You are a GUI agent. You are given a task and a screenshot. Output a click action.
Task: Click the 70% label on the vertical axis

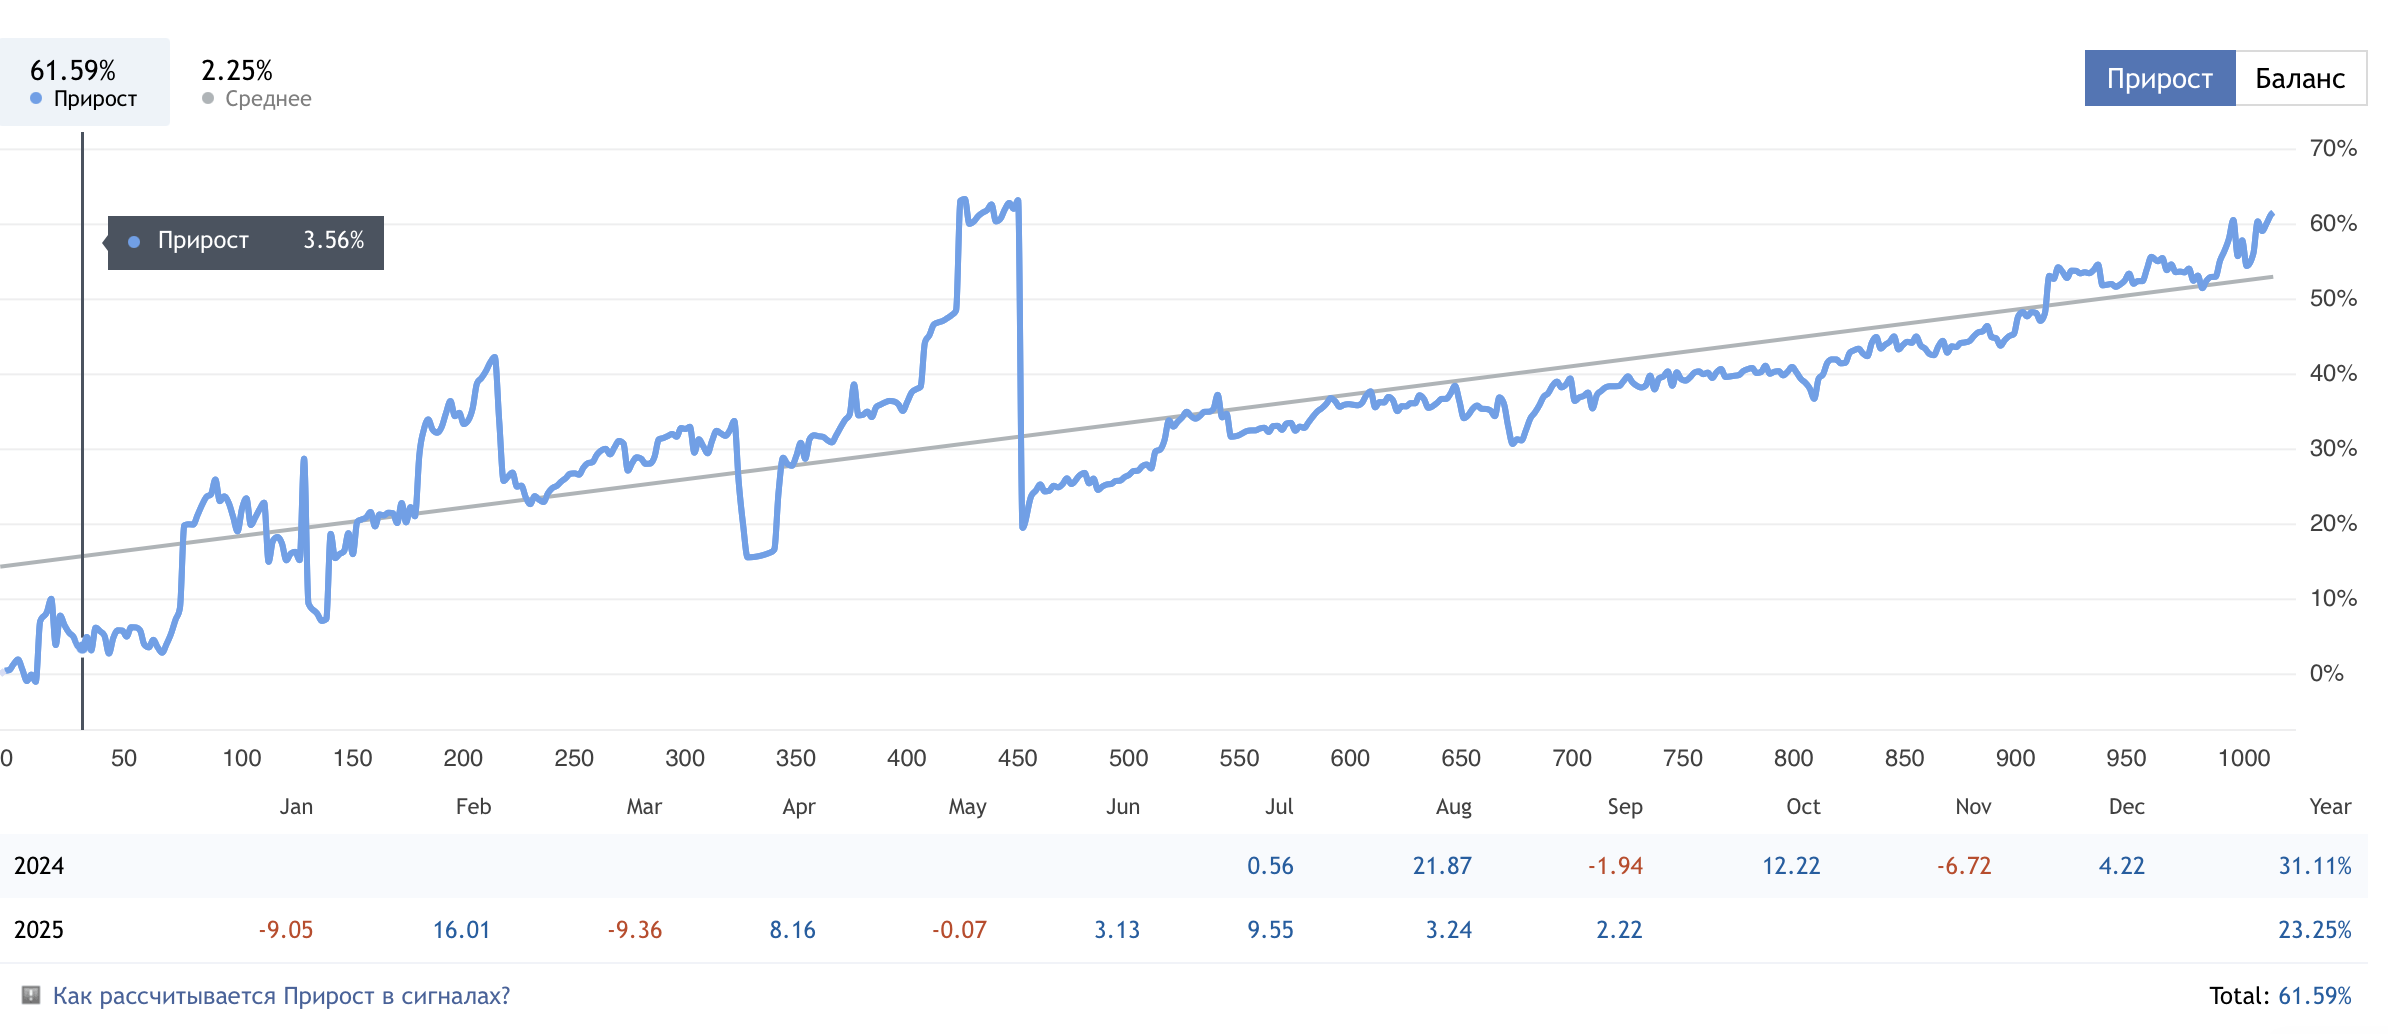(x=2332, y=149)
